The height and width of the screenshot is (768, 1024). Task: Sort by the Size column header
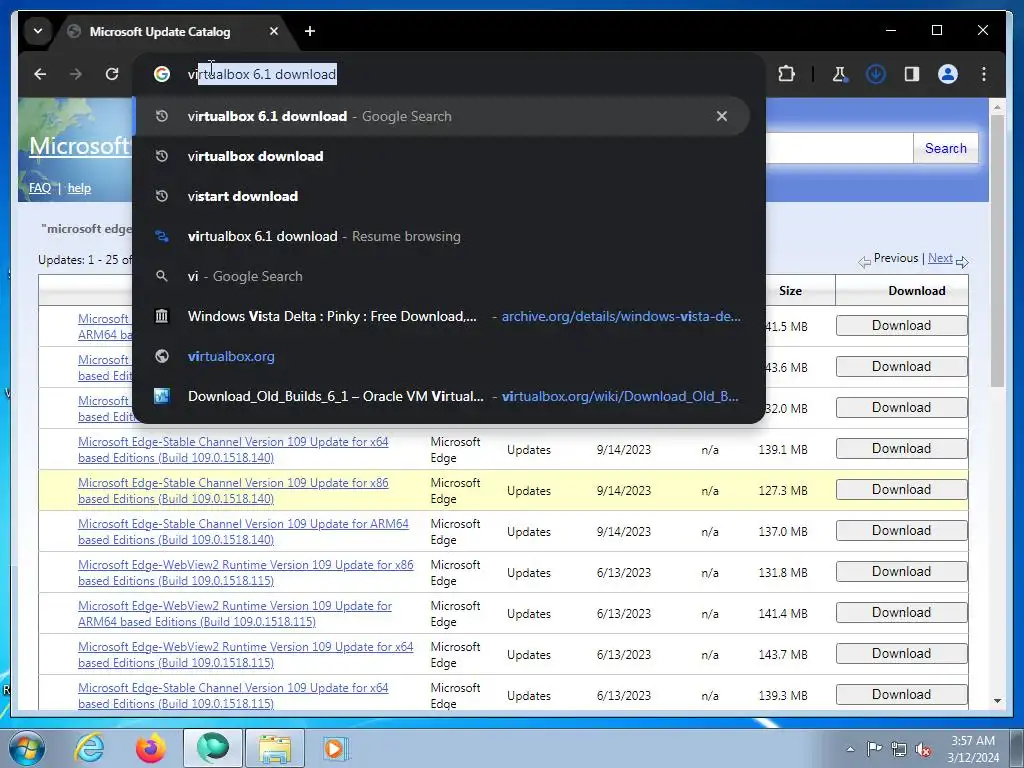790,291
